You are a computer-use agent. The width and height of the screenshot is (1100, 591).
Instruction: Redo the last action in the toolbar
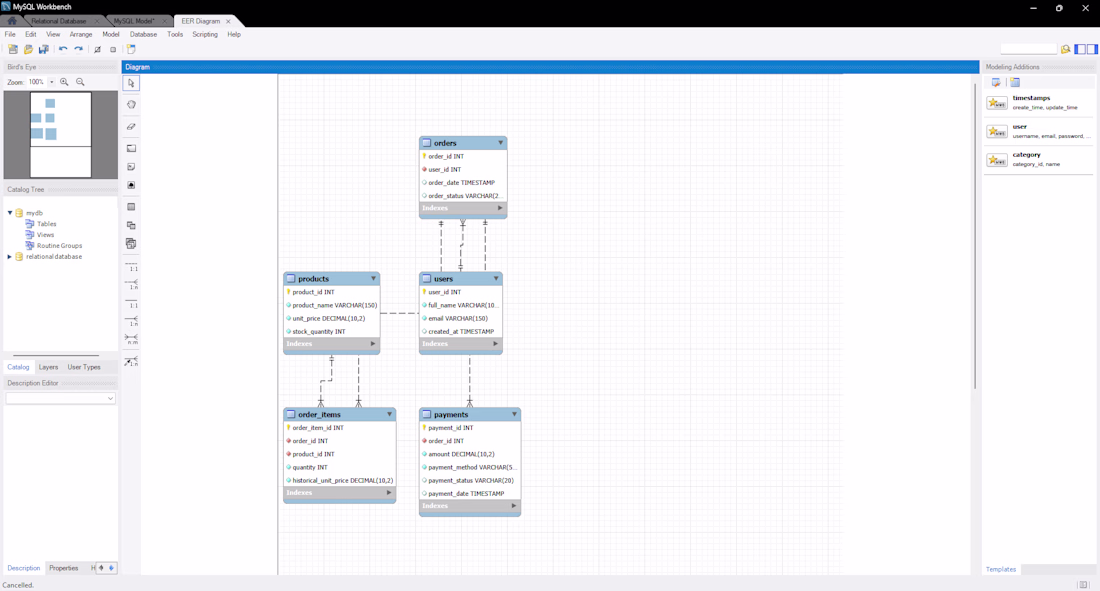[79, 49]
